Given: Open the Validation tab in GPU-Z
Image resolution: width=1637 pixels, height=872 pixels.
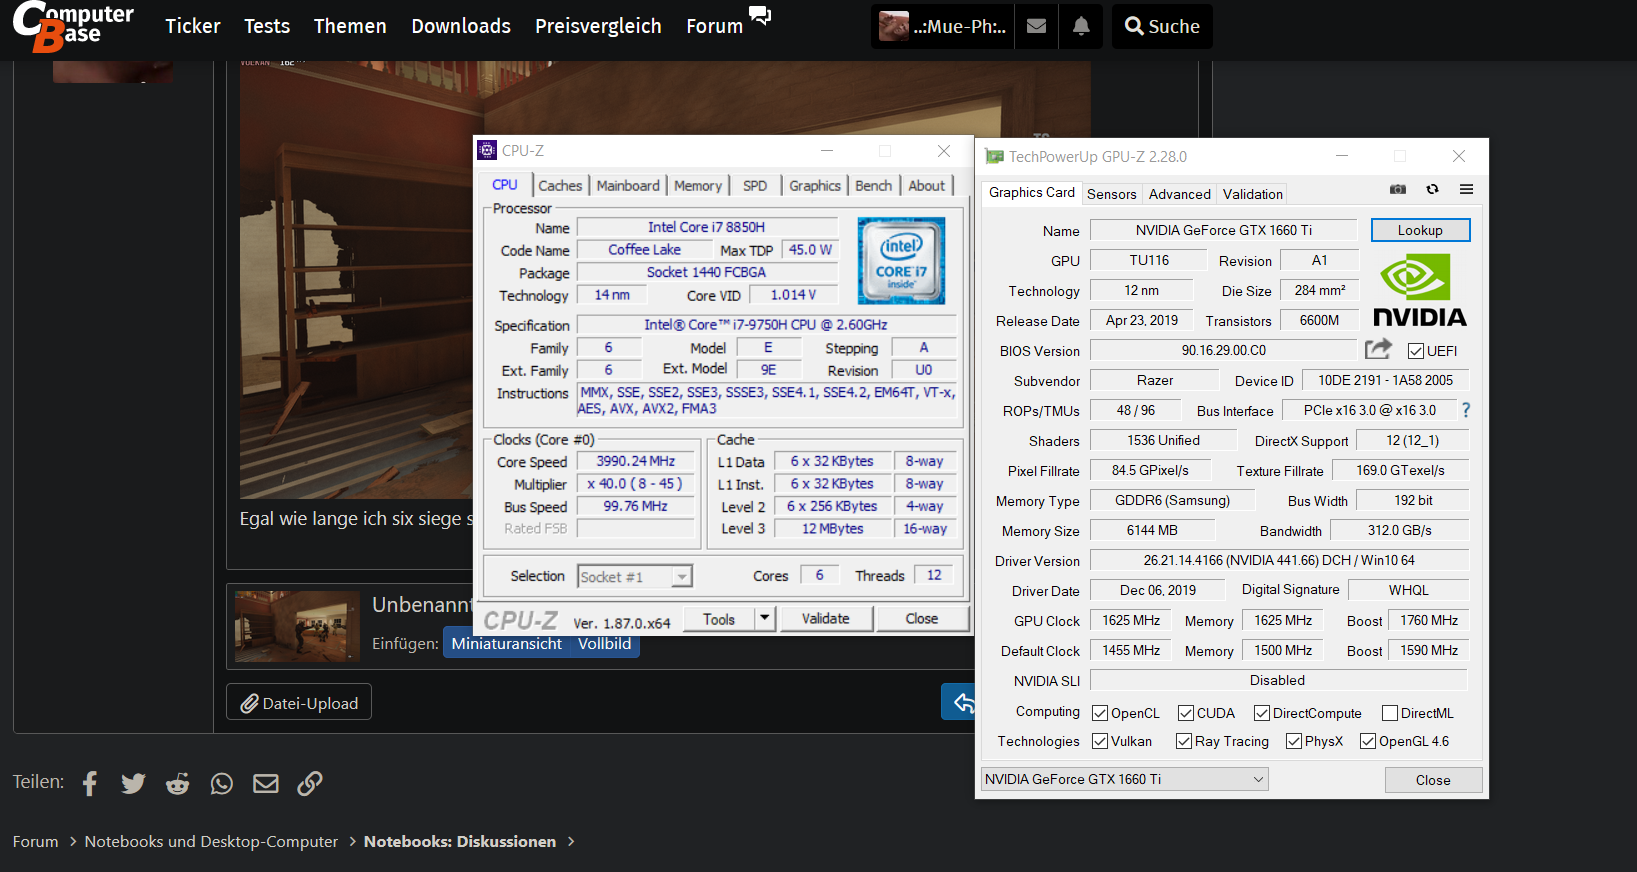Looking at the screenshot, I should 1253,194.
